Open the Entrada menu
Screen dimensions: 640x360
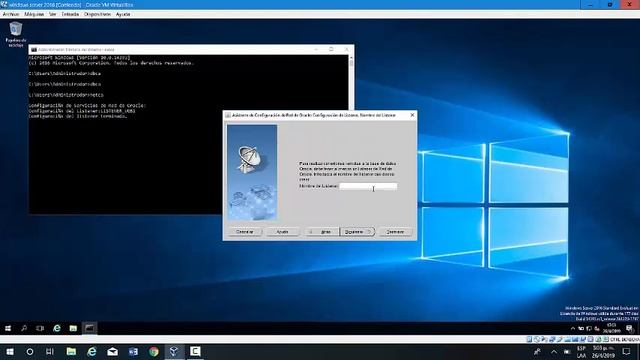[x=70, y=14]
